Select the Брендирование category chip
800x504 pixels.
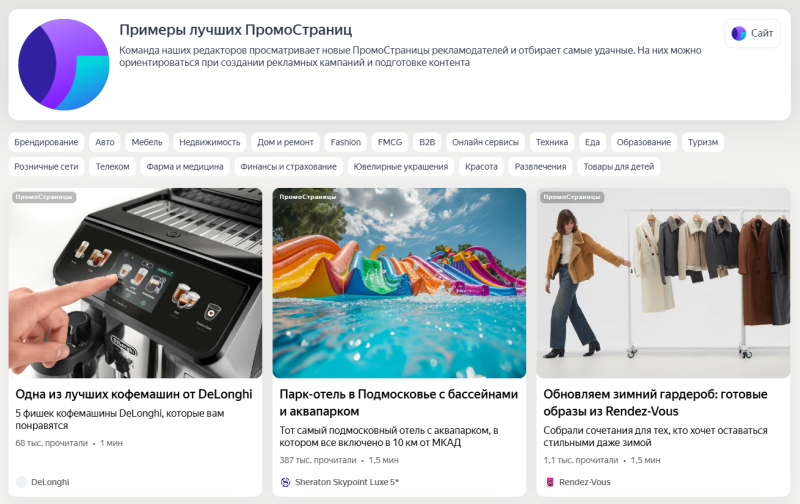pyautogui.click(x=46, y=142)
